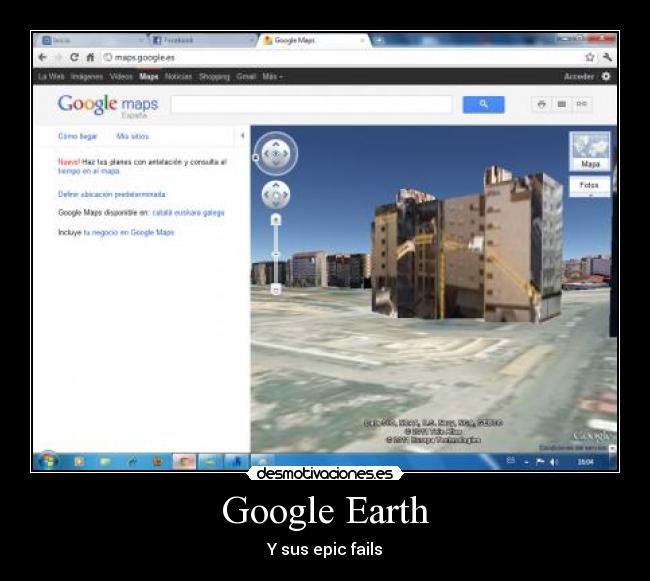The image size is (650, 581).
Task: Get the map link via chain icon
Action: point(582,104)
